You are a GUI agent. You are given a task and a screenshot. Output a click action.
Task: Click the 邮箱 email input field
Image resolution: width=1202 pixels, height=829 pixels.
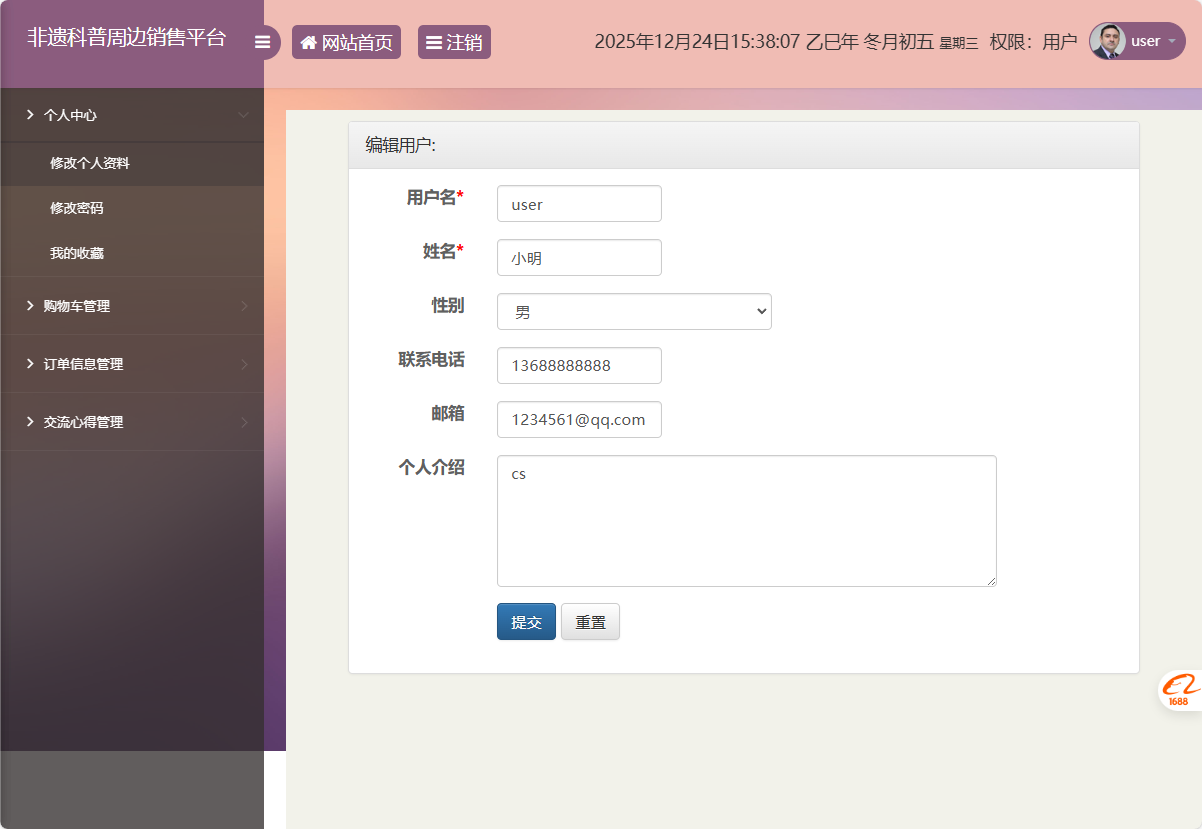pyautogui.click(x=579, y=419)
